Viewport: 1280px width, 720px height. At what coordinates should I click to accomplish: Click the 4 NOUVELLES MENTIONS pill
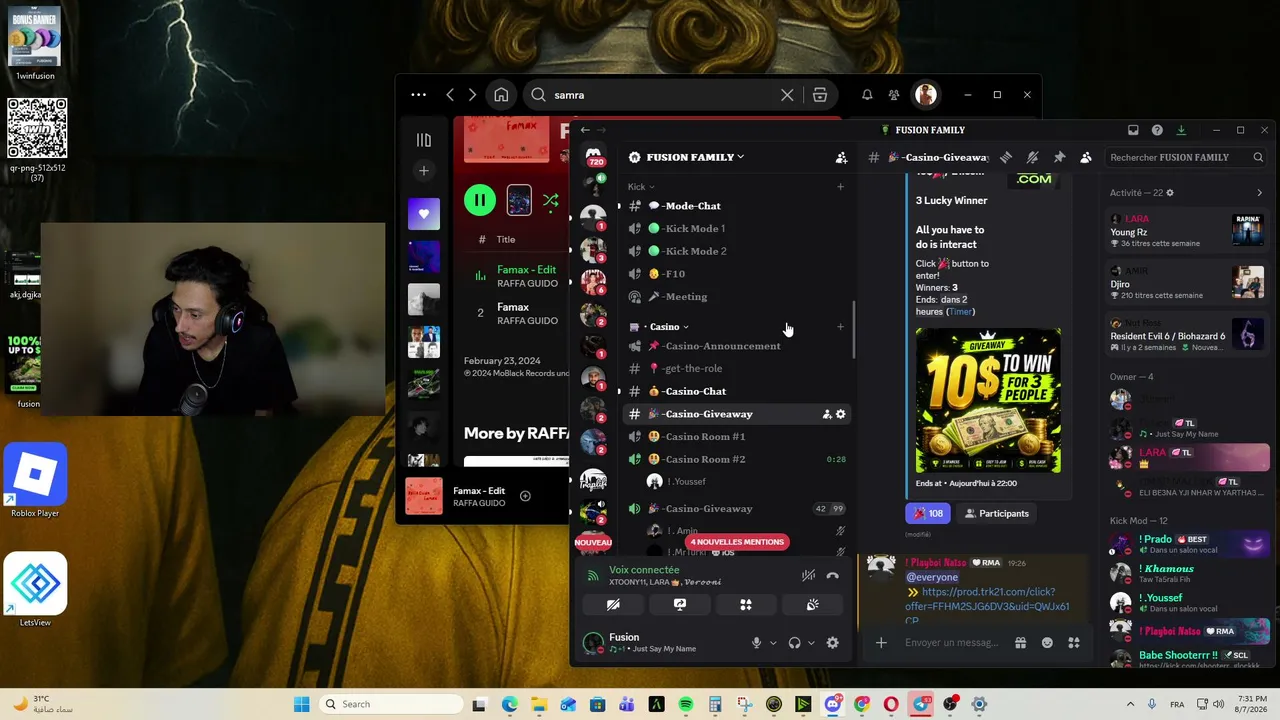coord(737,542)
